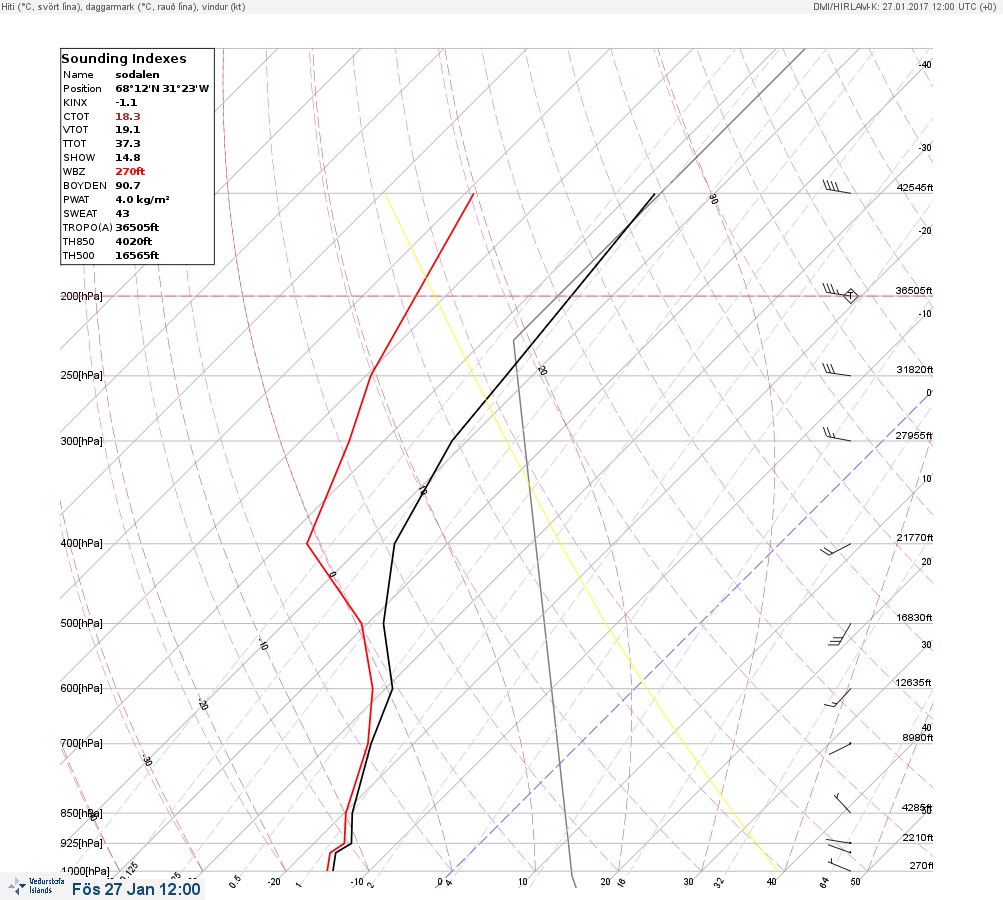
Task: Click the 42545ft altitude label
Action: click(915, 188)
